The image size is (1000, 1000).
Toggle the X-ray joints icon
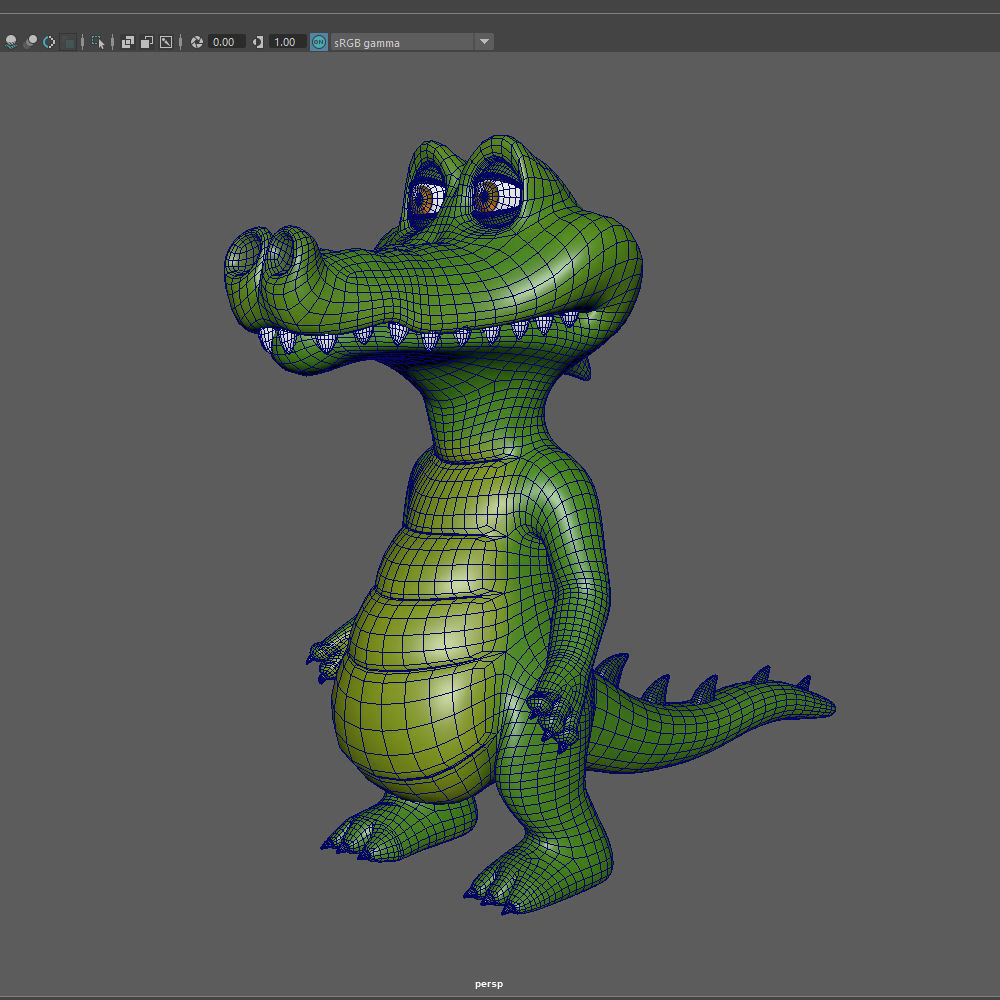(x=166, y=42)
